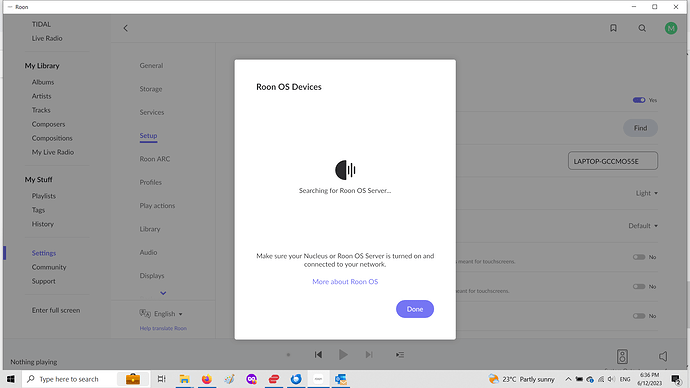Select the Setup settings tab
This screenshot has height=388, width=690.
(148, 135)
